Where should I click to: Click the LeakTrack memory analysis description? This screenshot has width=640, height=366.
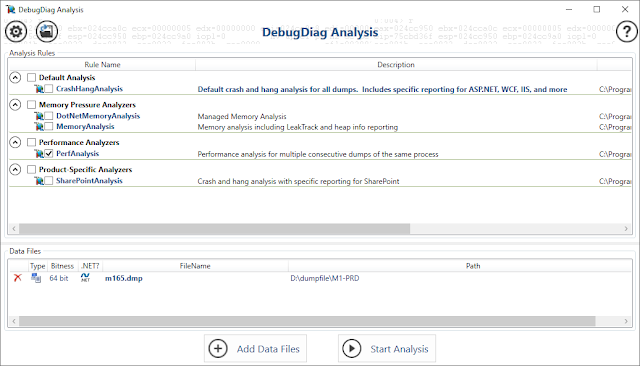tap(298, 127)
